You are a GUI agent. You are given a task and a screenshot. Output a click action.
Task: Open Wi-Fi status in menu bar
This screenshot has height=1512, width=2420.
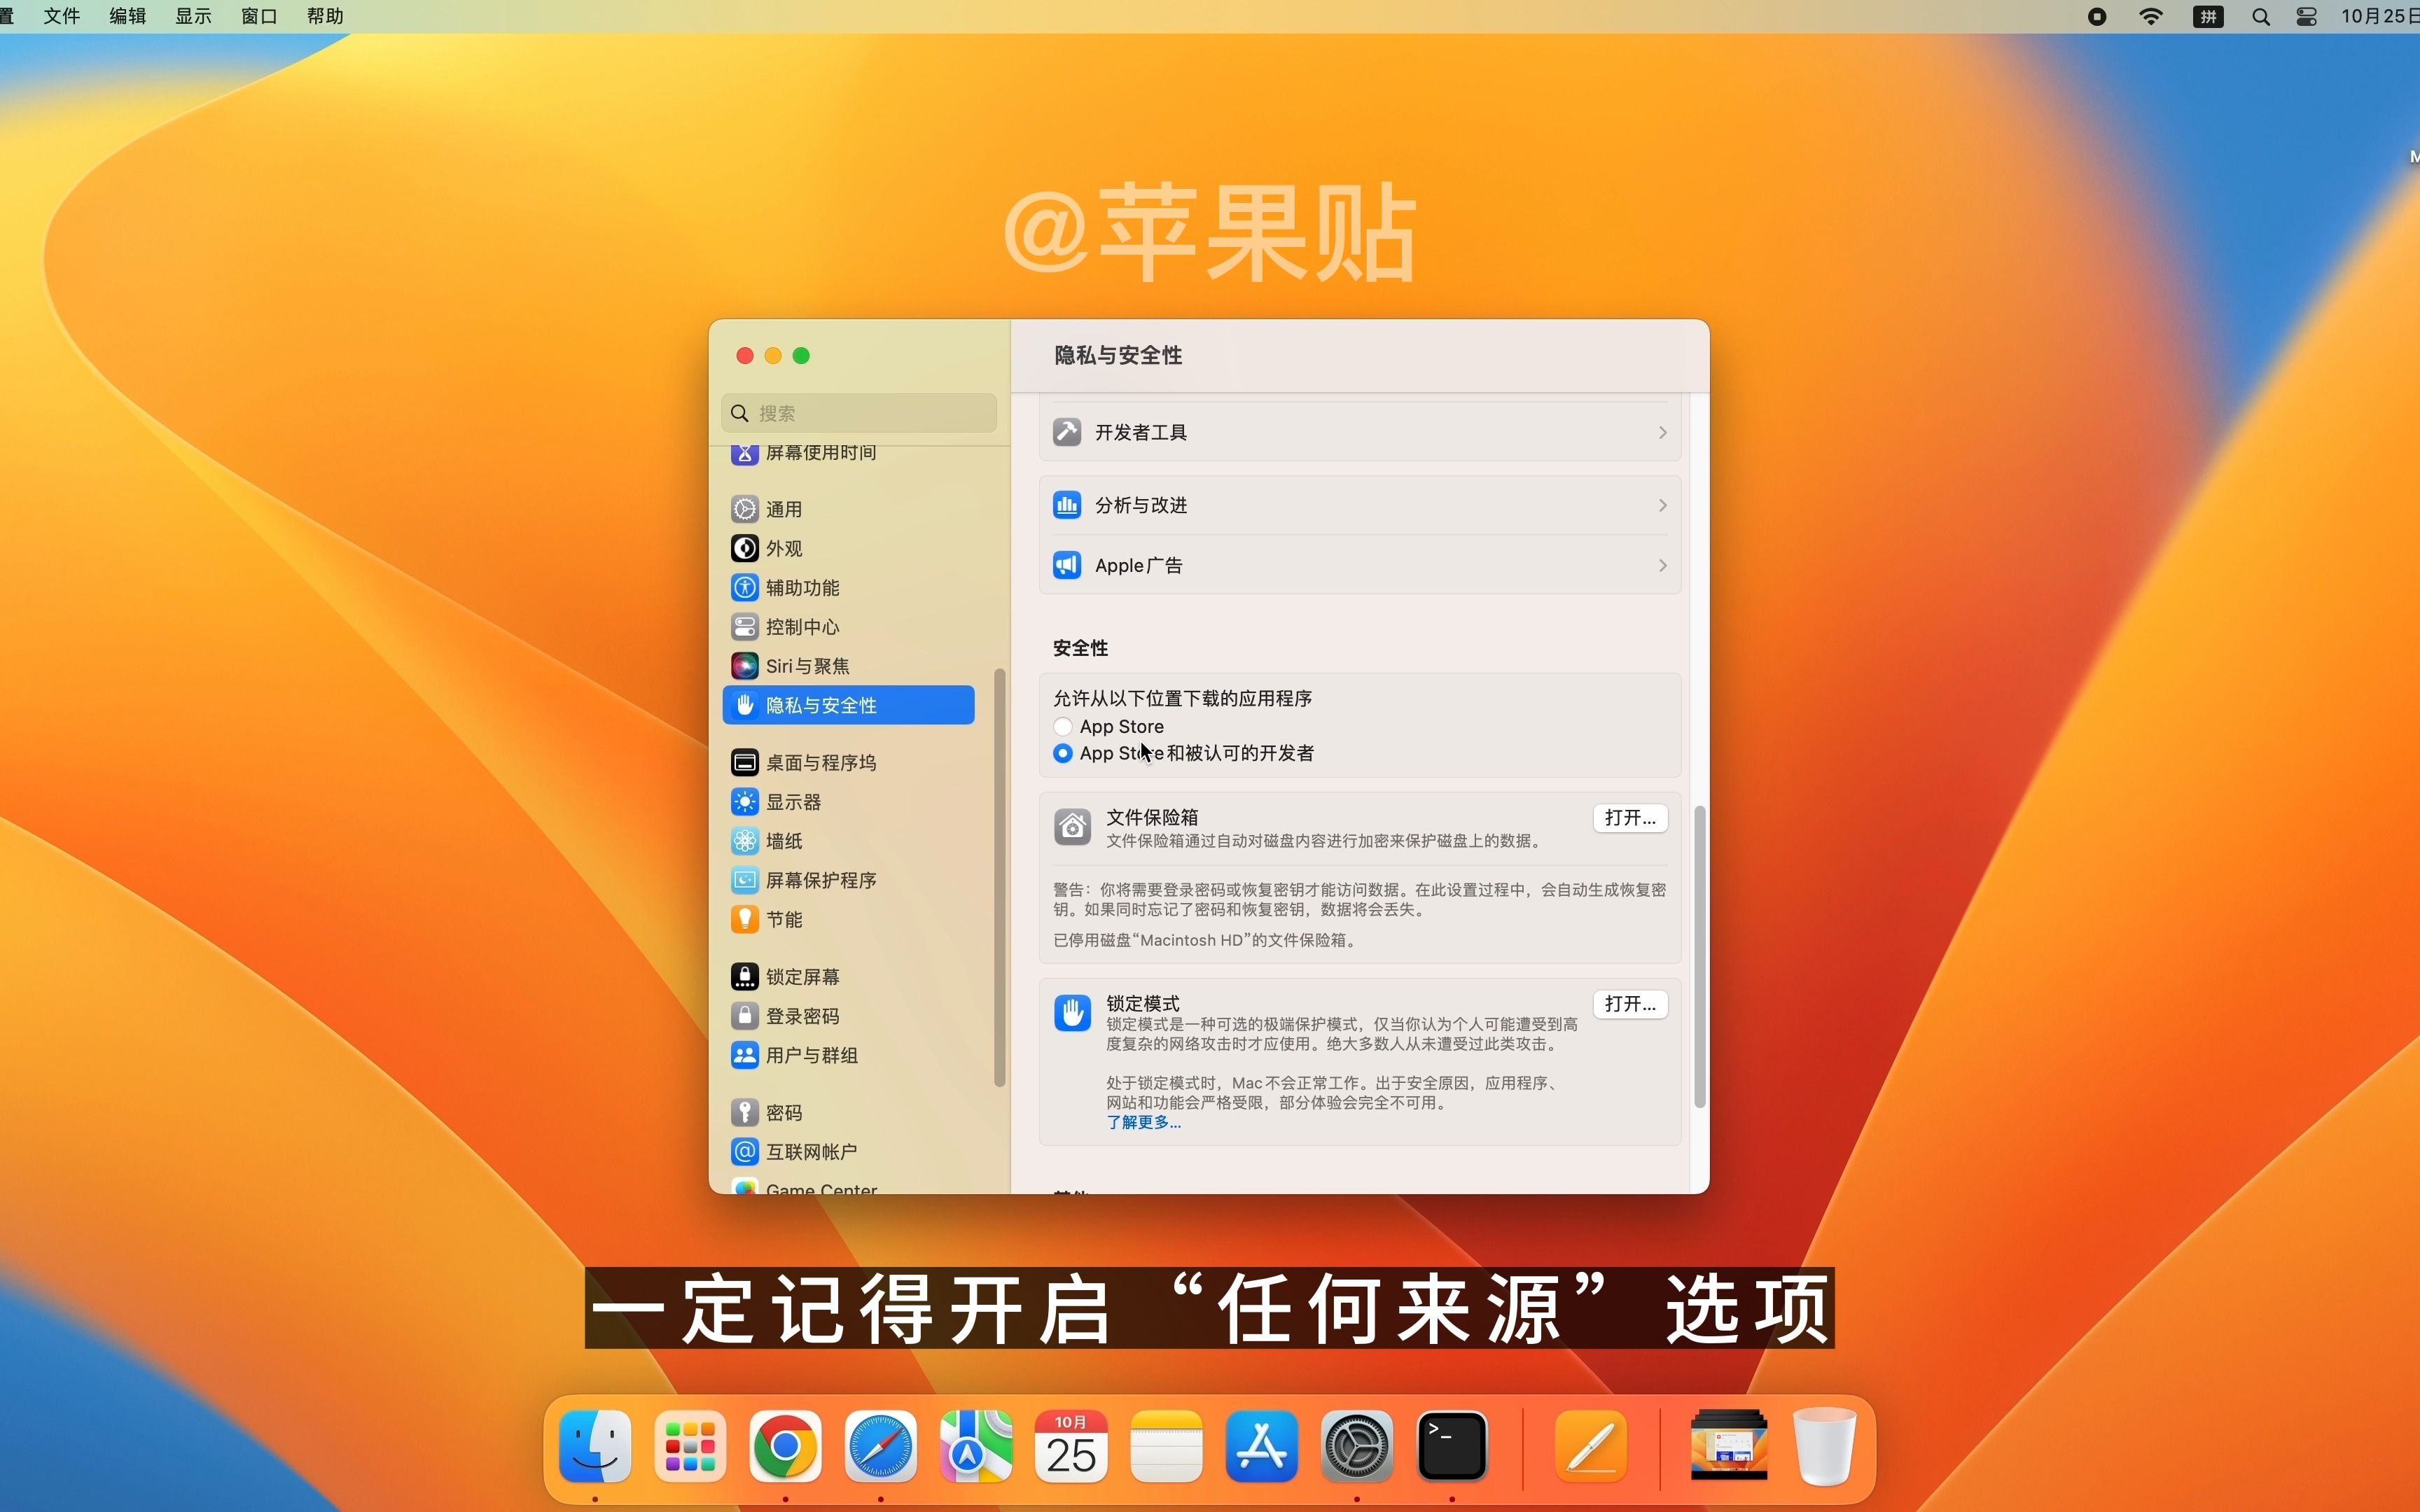click(x=2151, y=16)
